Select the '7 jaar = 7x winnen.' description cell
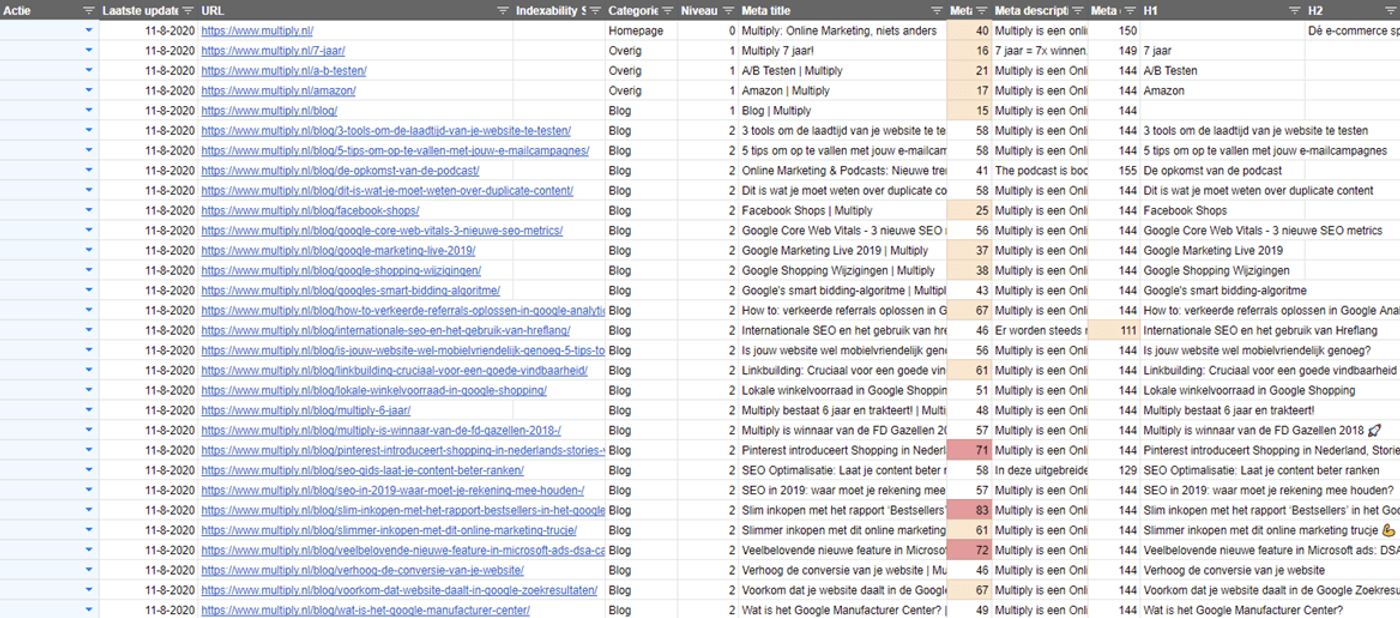 pyautogui.click(x=1040, y=51)
